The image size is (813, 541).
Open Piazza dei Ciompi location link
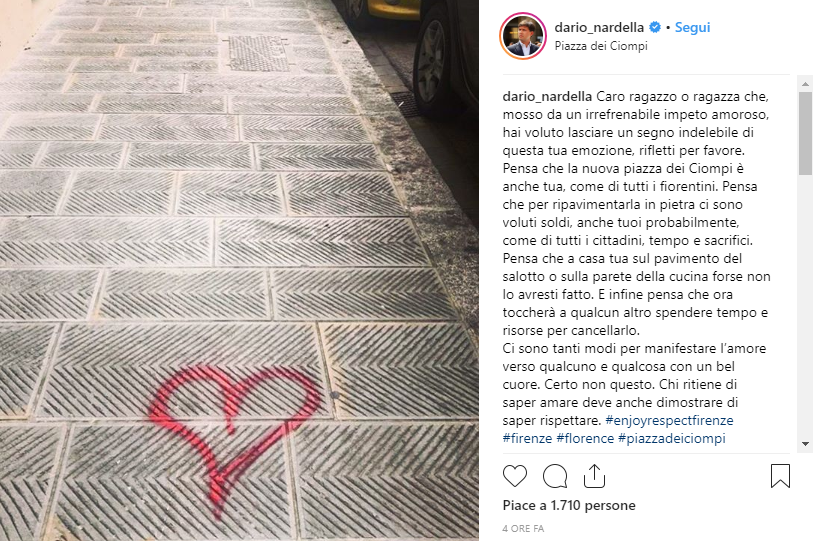coord(601,46)
